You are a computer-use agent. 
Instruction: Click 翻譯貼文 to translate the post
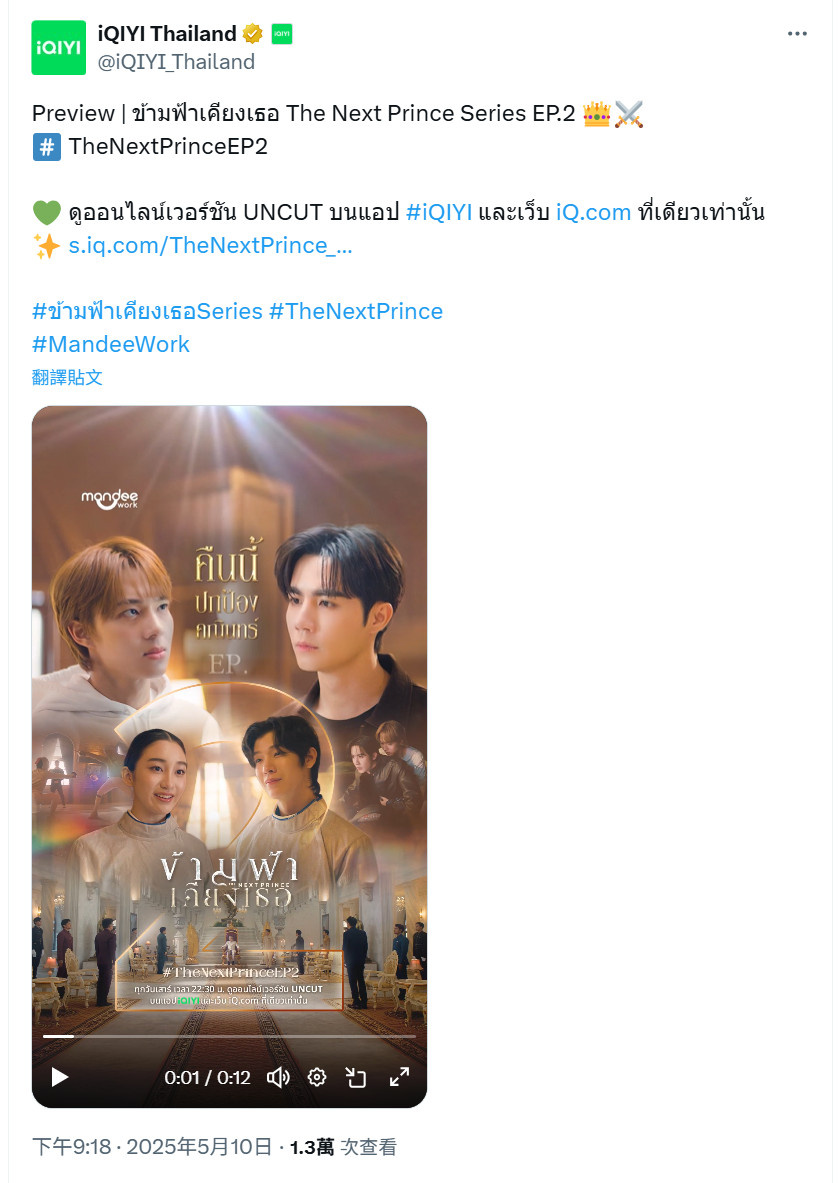(67, 377)
